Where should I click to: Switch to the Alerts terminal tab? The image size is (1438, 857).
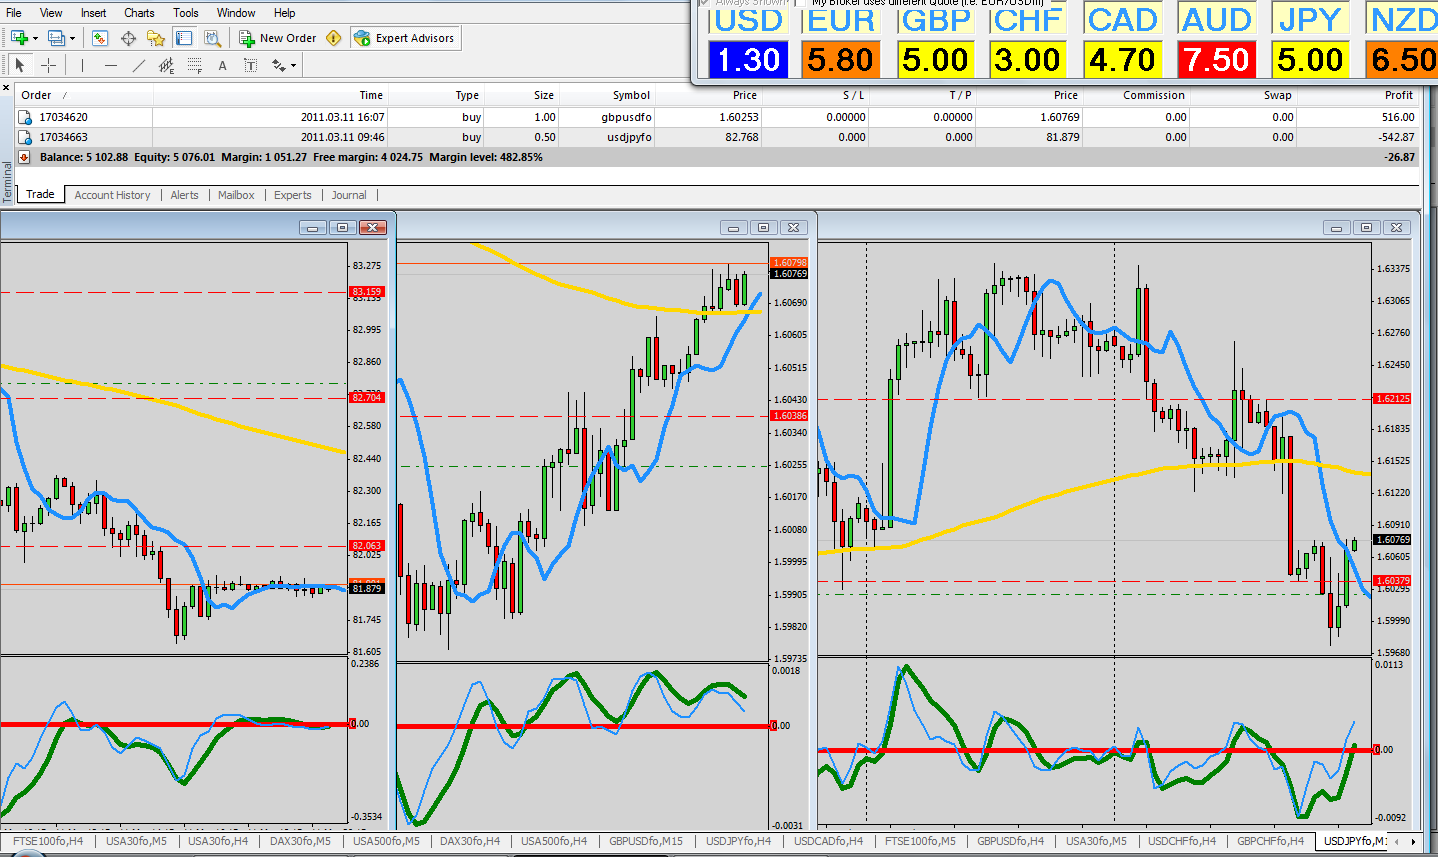(185, 195)
